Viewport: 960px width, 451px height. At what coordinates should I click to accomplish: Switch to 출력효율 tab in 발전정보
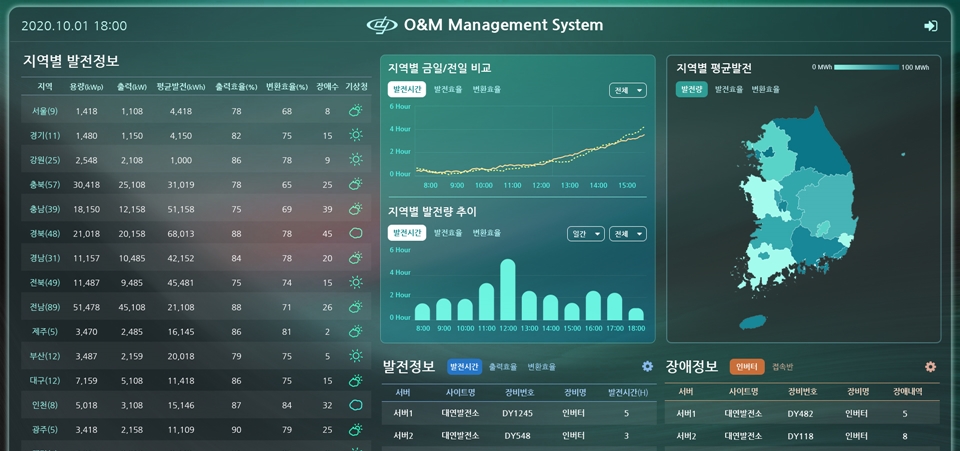(x=503, y=367)
